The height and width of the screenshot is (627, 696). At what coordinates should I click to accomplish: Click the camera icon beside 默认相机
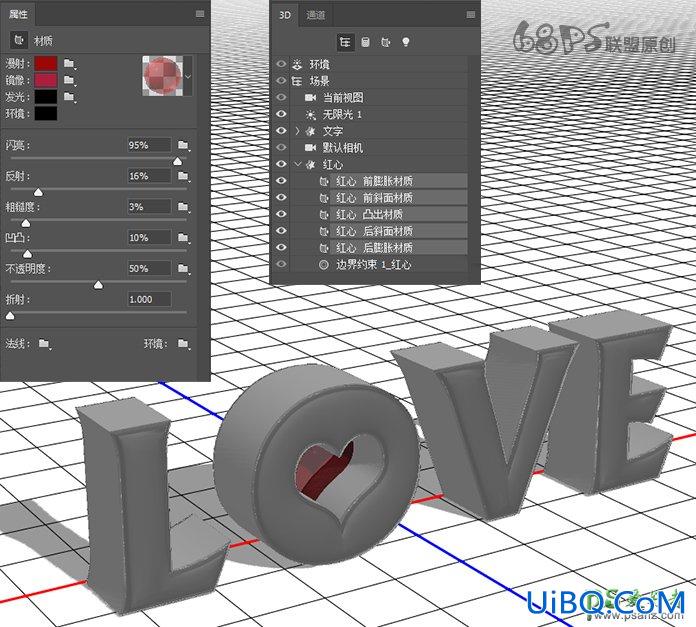310,147
